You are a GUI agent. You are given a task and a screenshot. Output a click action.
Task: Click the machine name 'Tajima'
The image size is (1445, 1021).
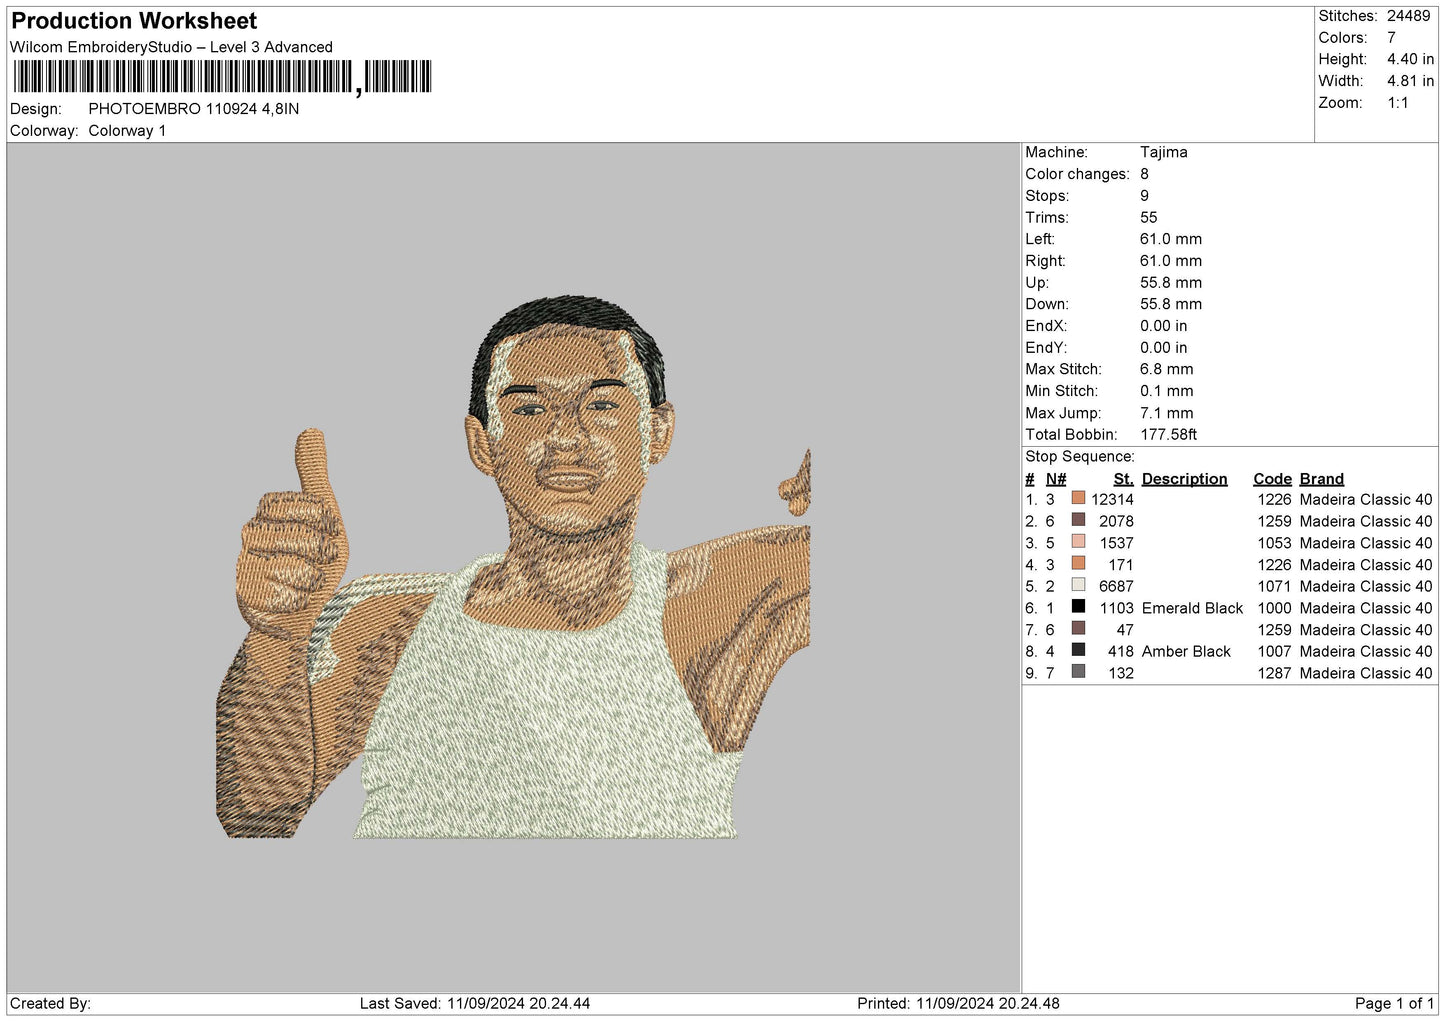tap(1164, 152)
